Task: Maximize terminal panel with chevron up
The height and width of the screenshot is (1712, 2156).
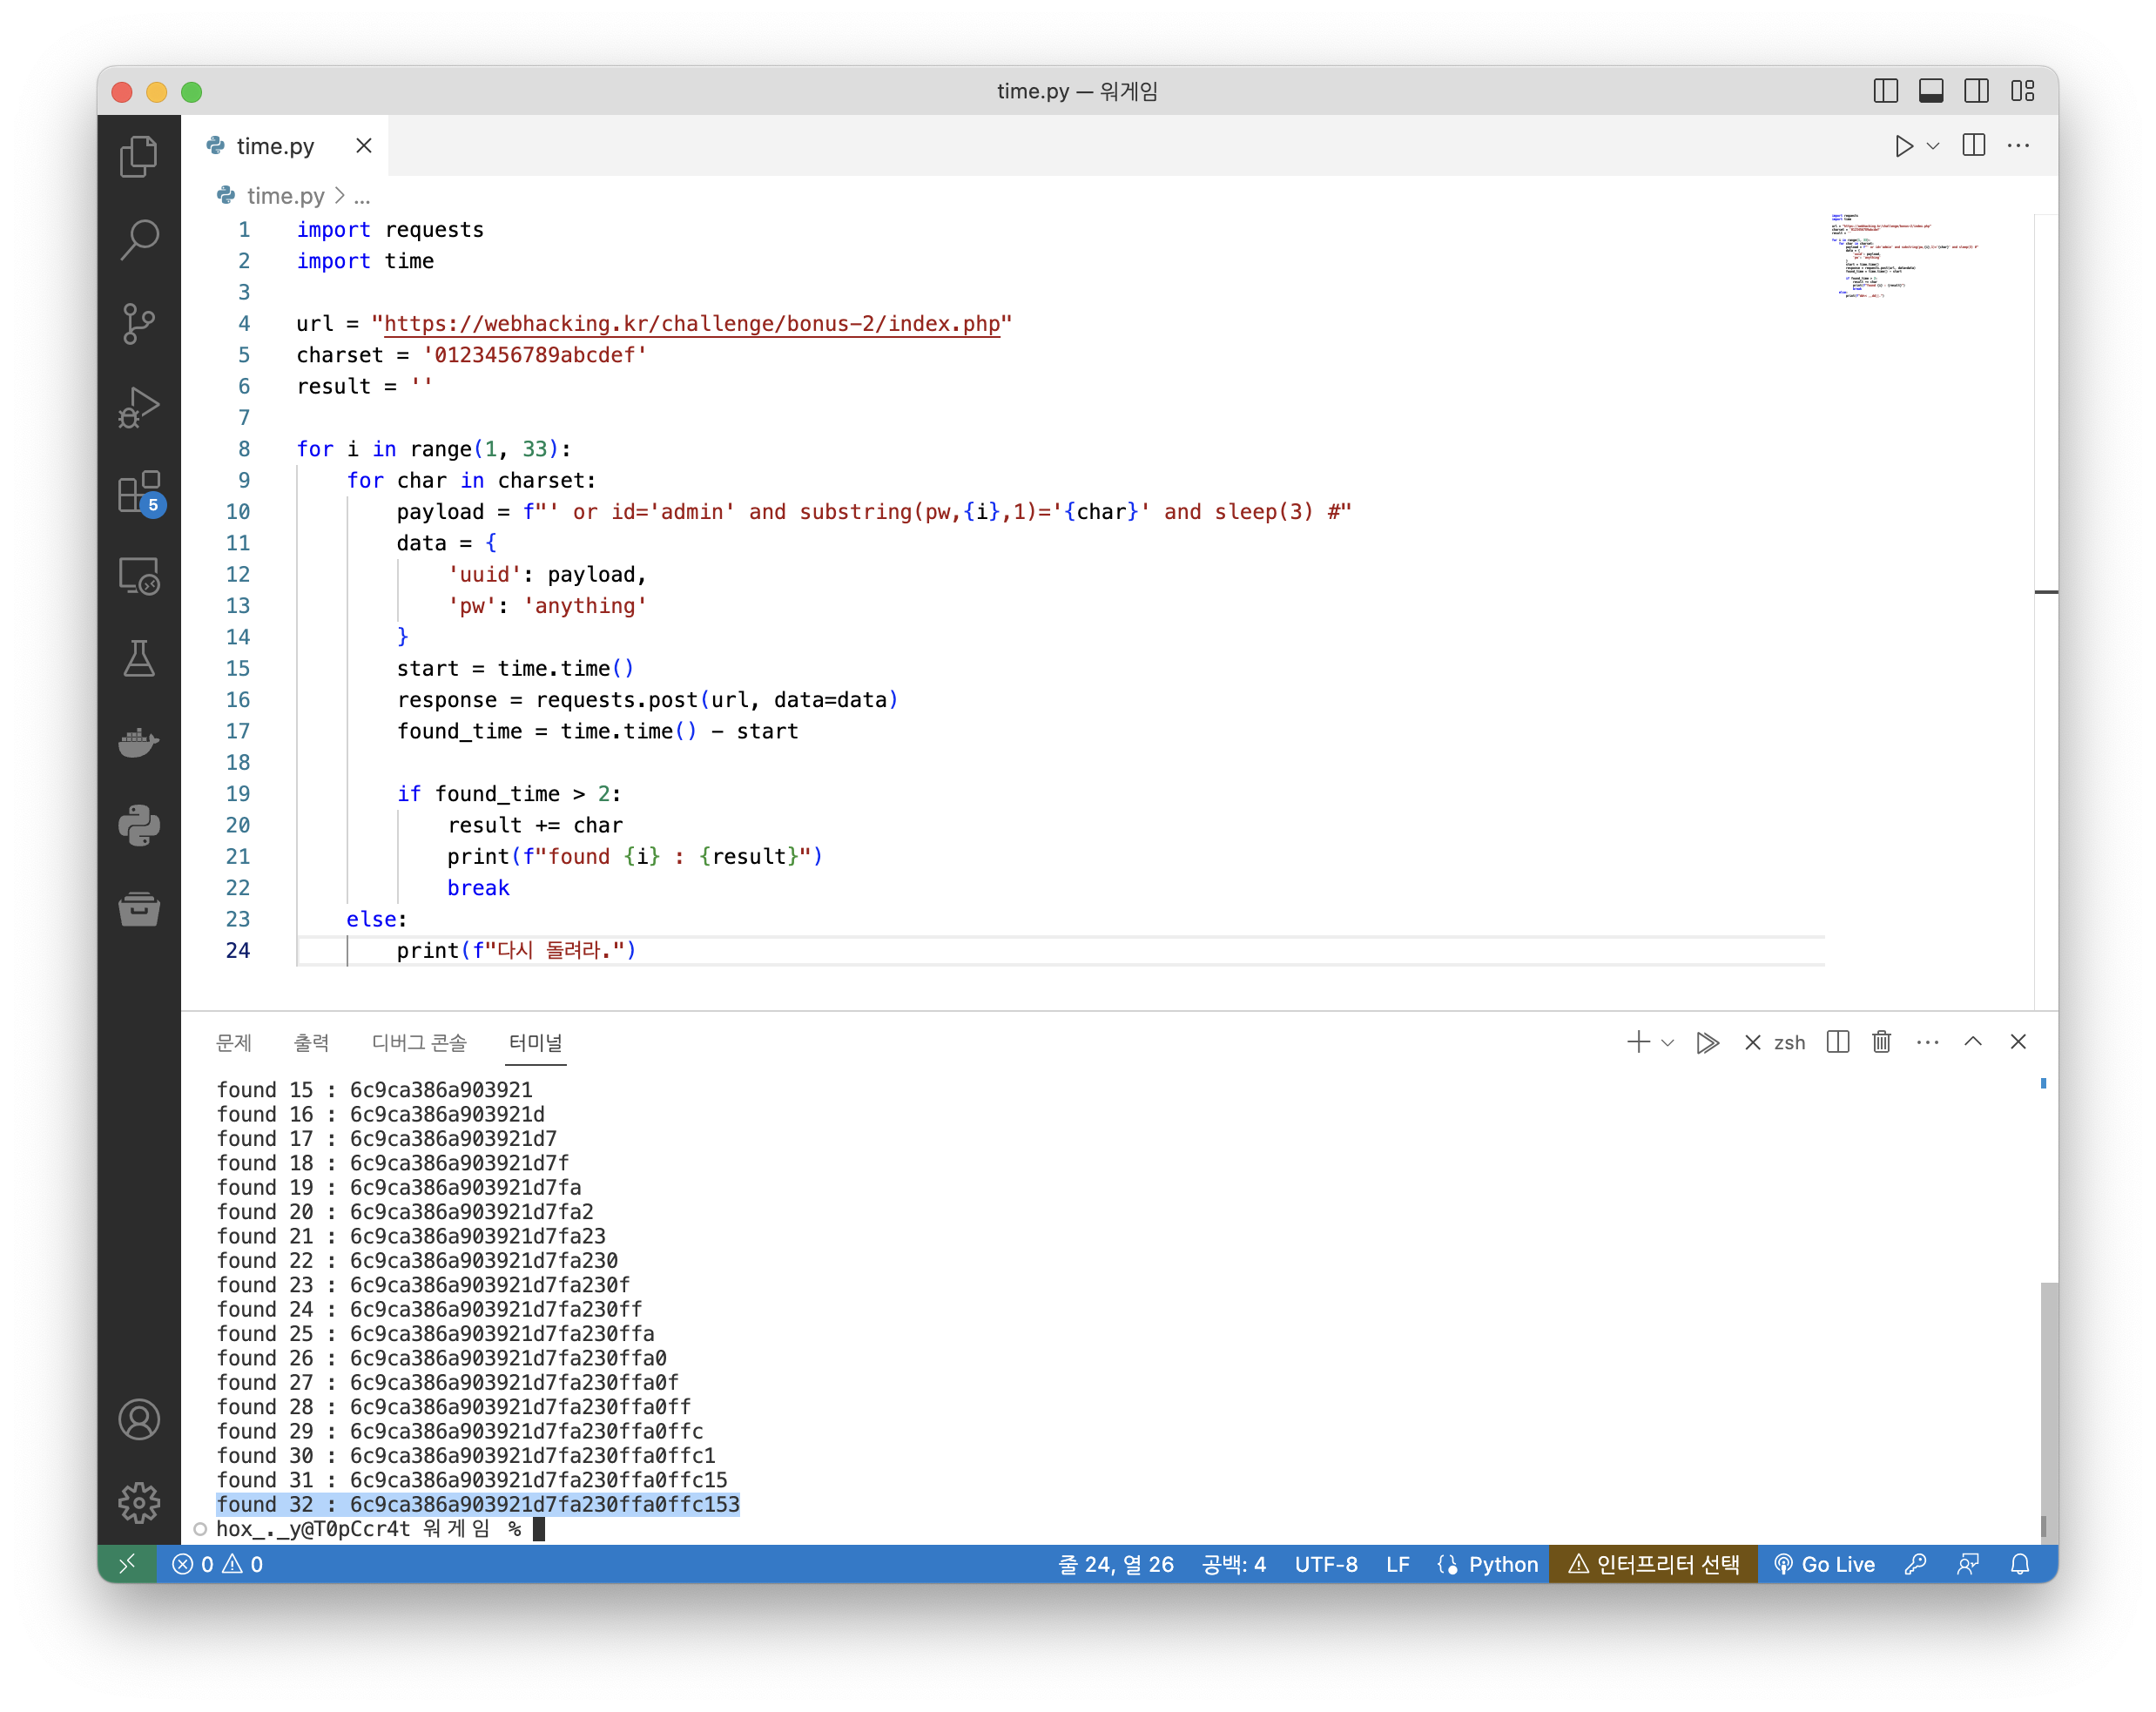Action: 1973,1042
